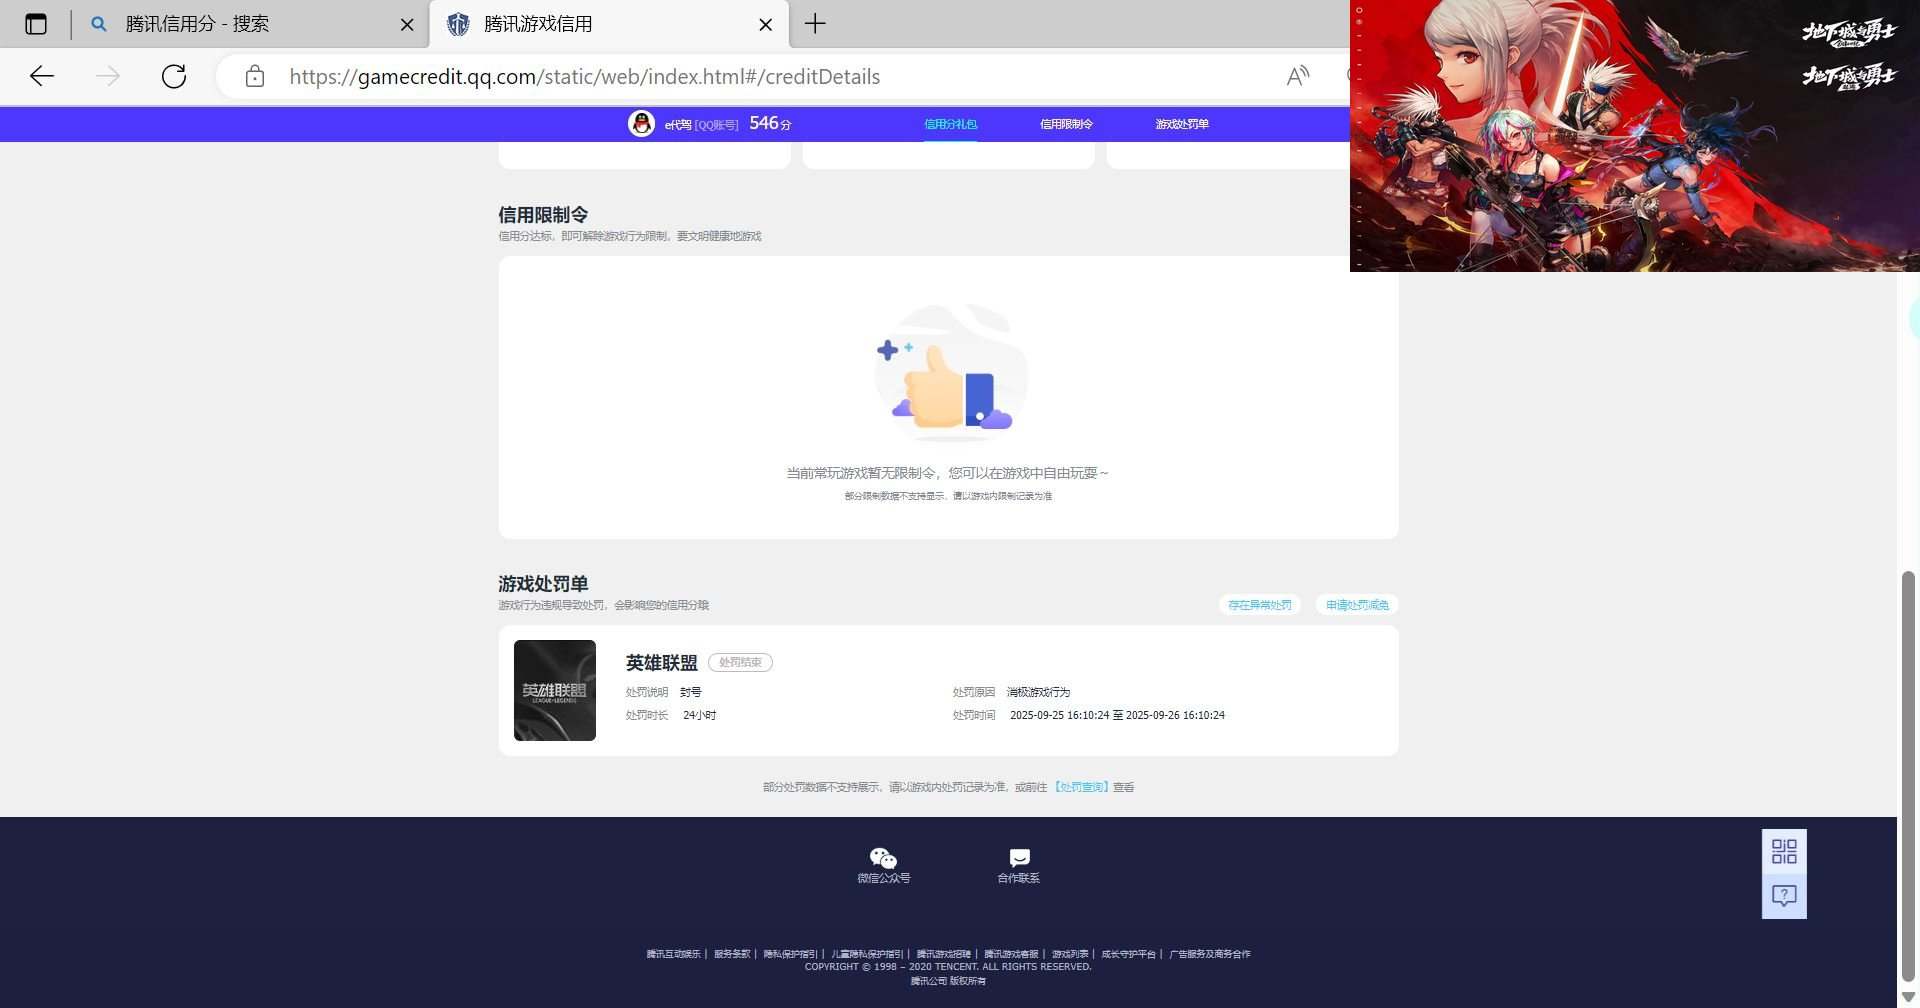Open the 腾讯互动娱乐 footer link
The height and width of the screenshot is (1008, 1920).
click(673, 954)
